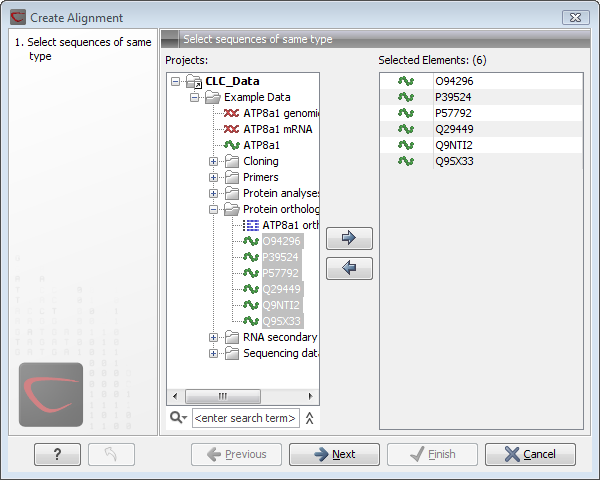Click the Finish button
600x480 pixels.
[432, 454]
